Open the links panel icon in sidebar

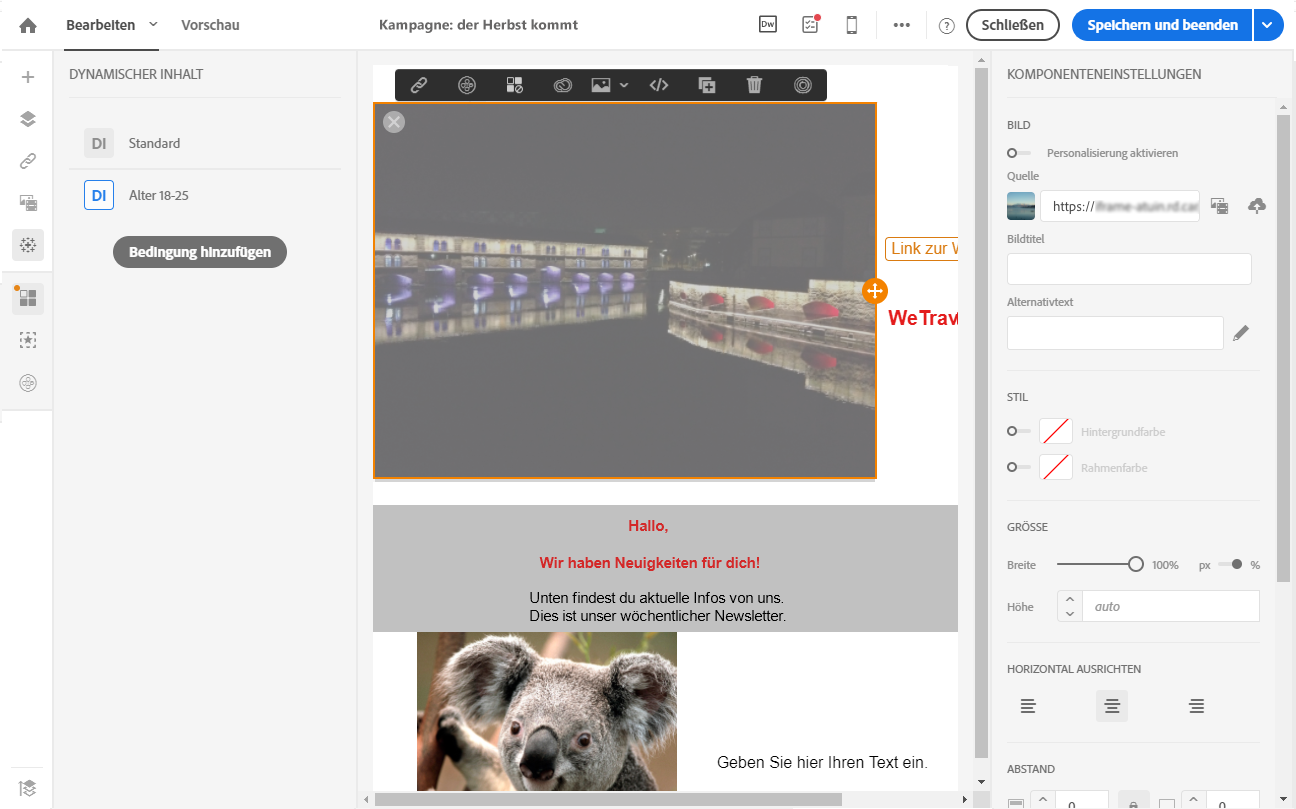click(x=28, y=161)
